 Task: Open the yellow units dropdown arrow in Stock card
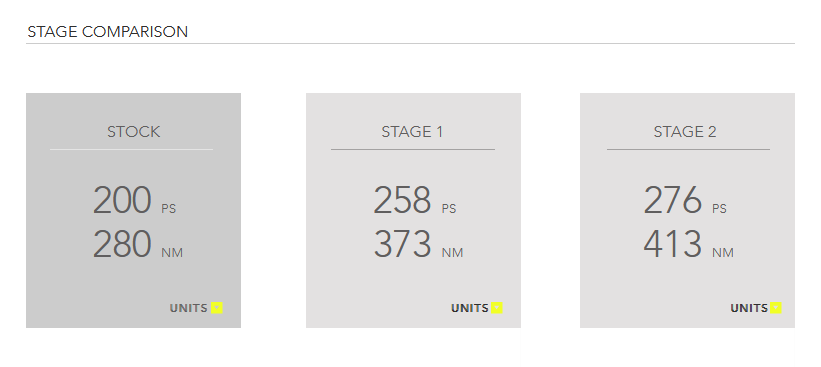tap(217, 308)
